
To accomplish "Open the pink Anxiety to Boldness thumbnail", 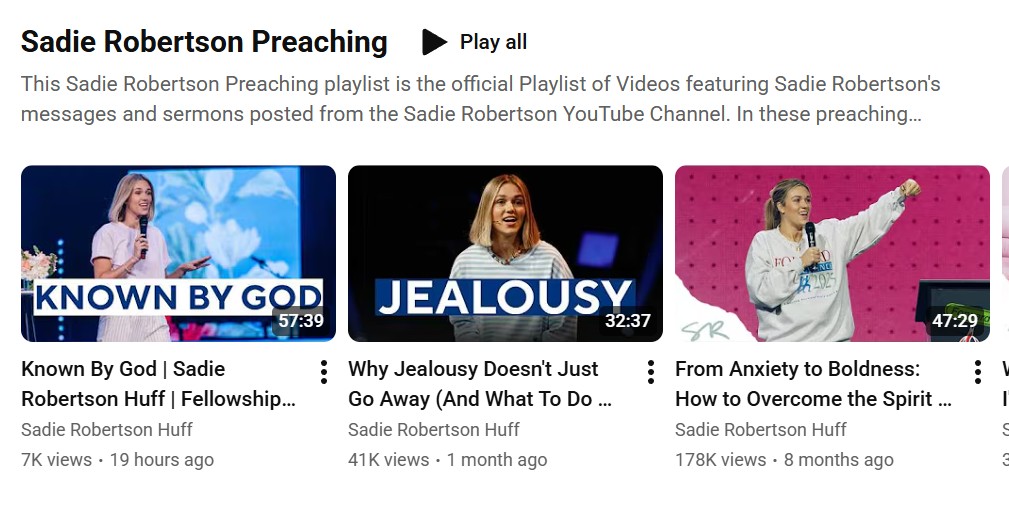I will coord(832,253).
